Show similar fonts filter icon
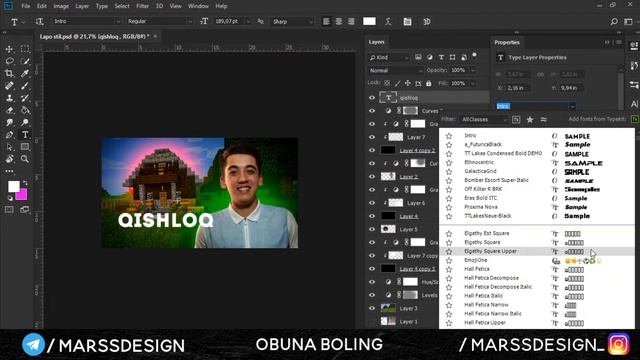Image resolution: width=640 pixels, height=360 pixels. click(x=543, y=120)
